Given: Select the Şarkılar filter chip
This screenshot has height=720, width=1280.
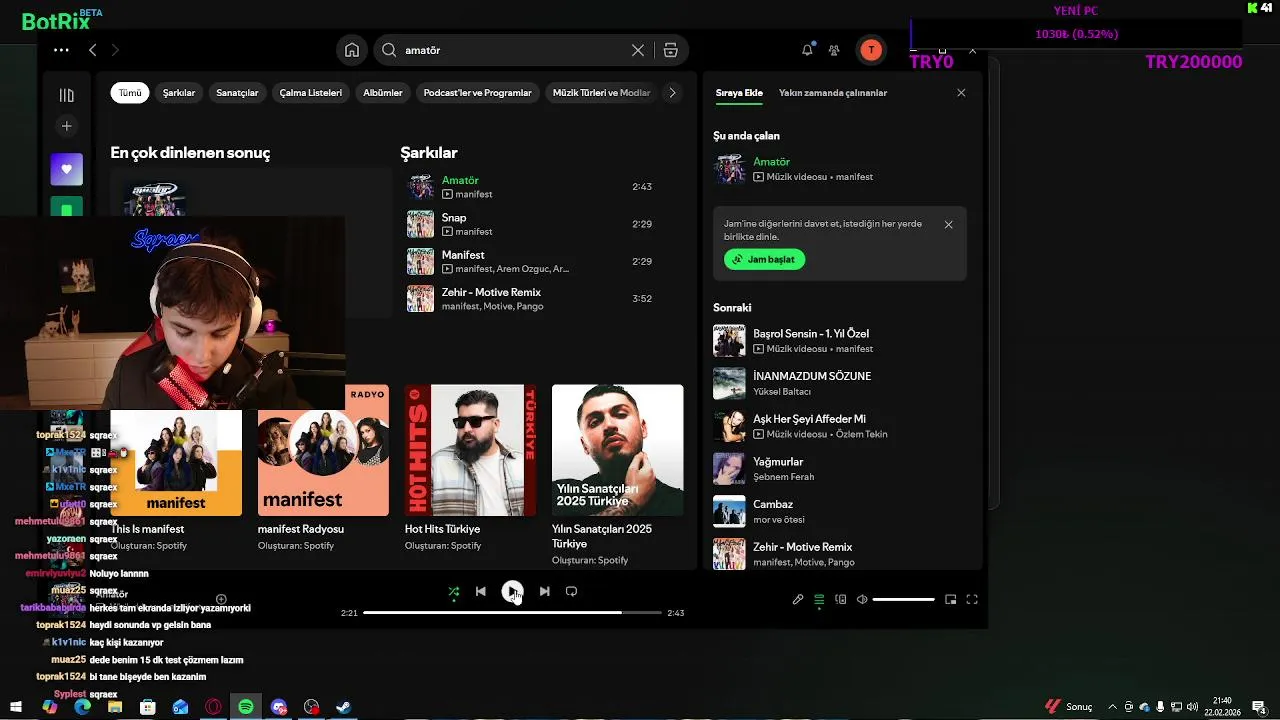Looking at the screenshot, I should 179,93.
